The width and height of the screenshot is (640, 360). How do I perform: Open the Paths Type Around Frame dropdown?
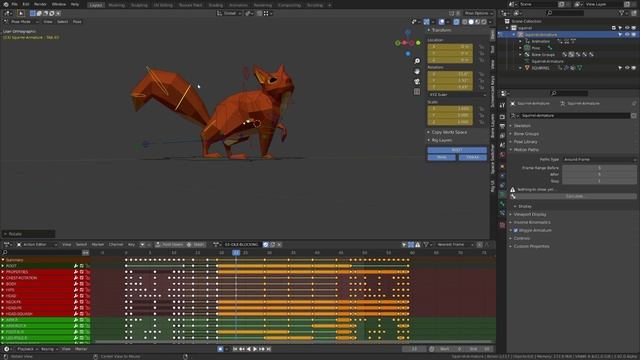click(599, 160)
